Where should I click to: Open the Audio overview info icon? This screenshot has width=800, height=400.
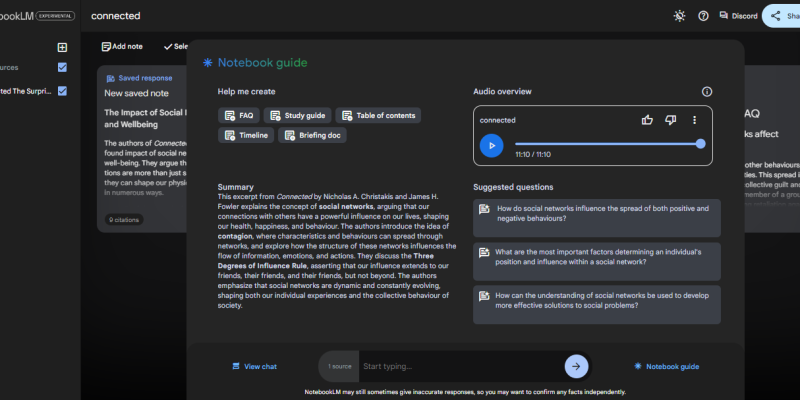coord(707,92)
